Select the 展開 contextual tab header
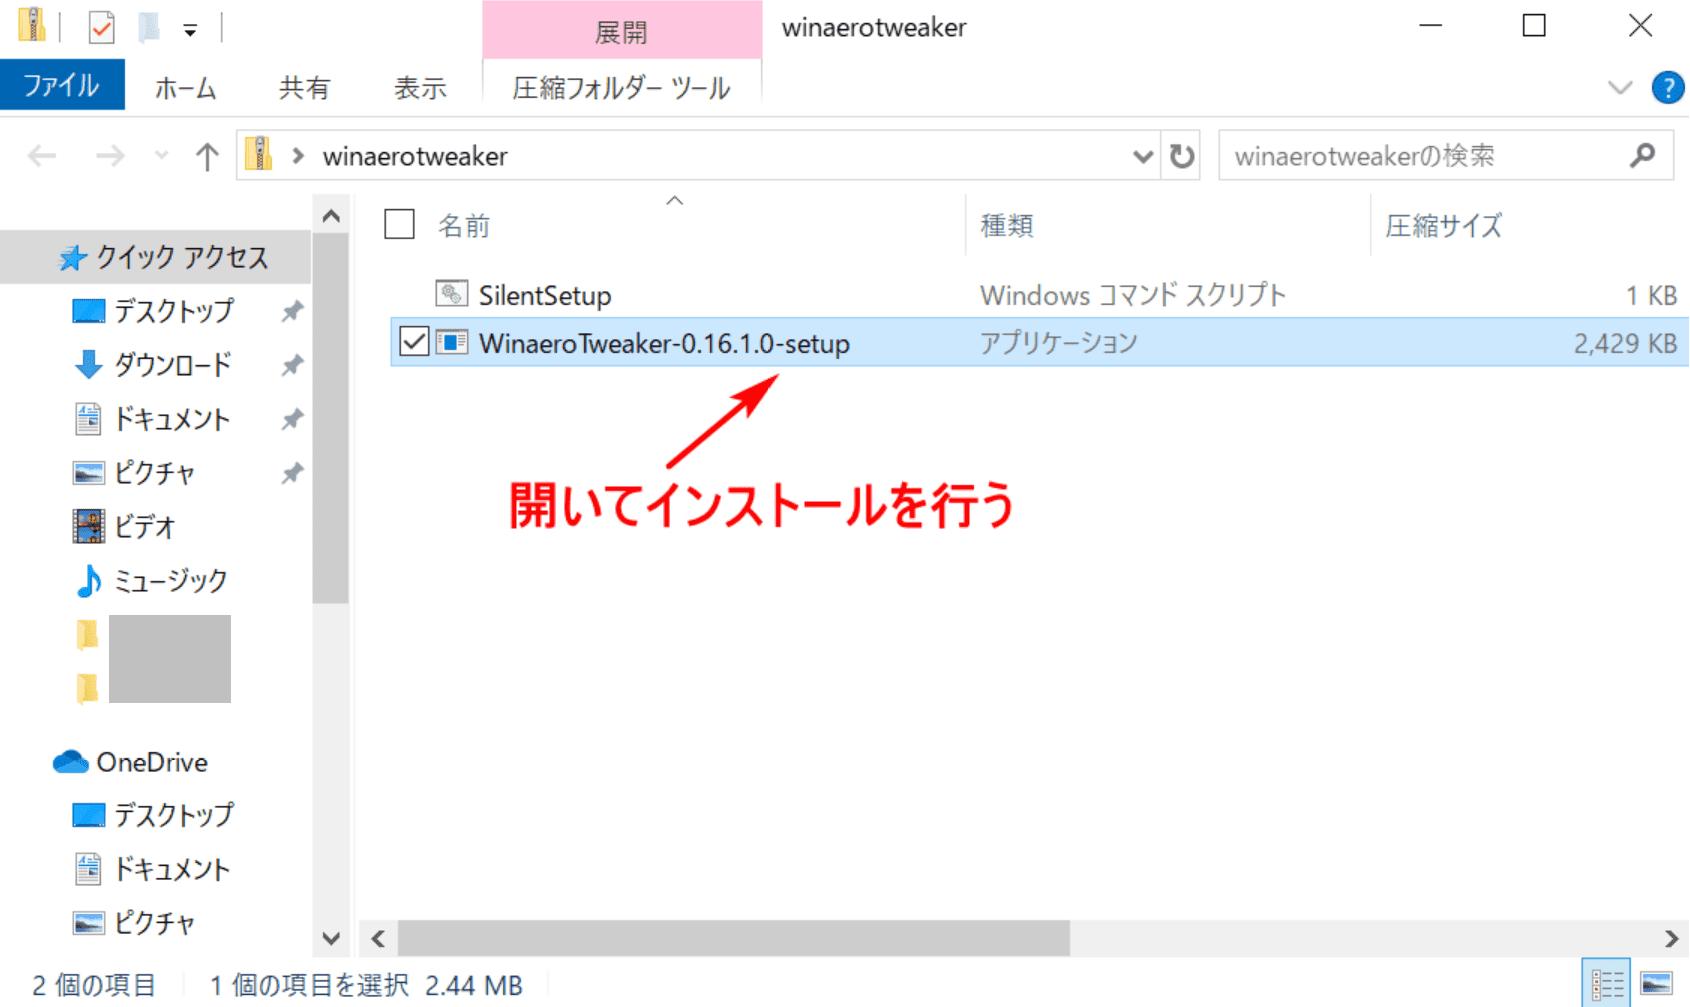This screenshot has width=1690, height=1007. click(621, 32)
